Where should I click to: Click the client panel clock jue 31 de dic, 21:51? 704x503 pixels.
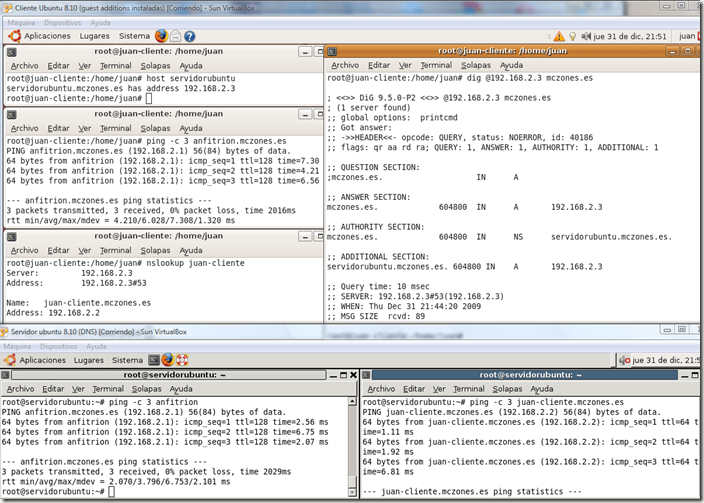tap(630, 36)
